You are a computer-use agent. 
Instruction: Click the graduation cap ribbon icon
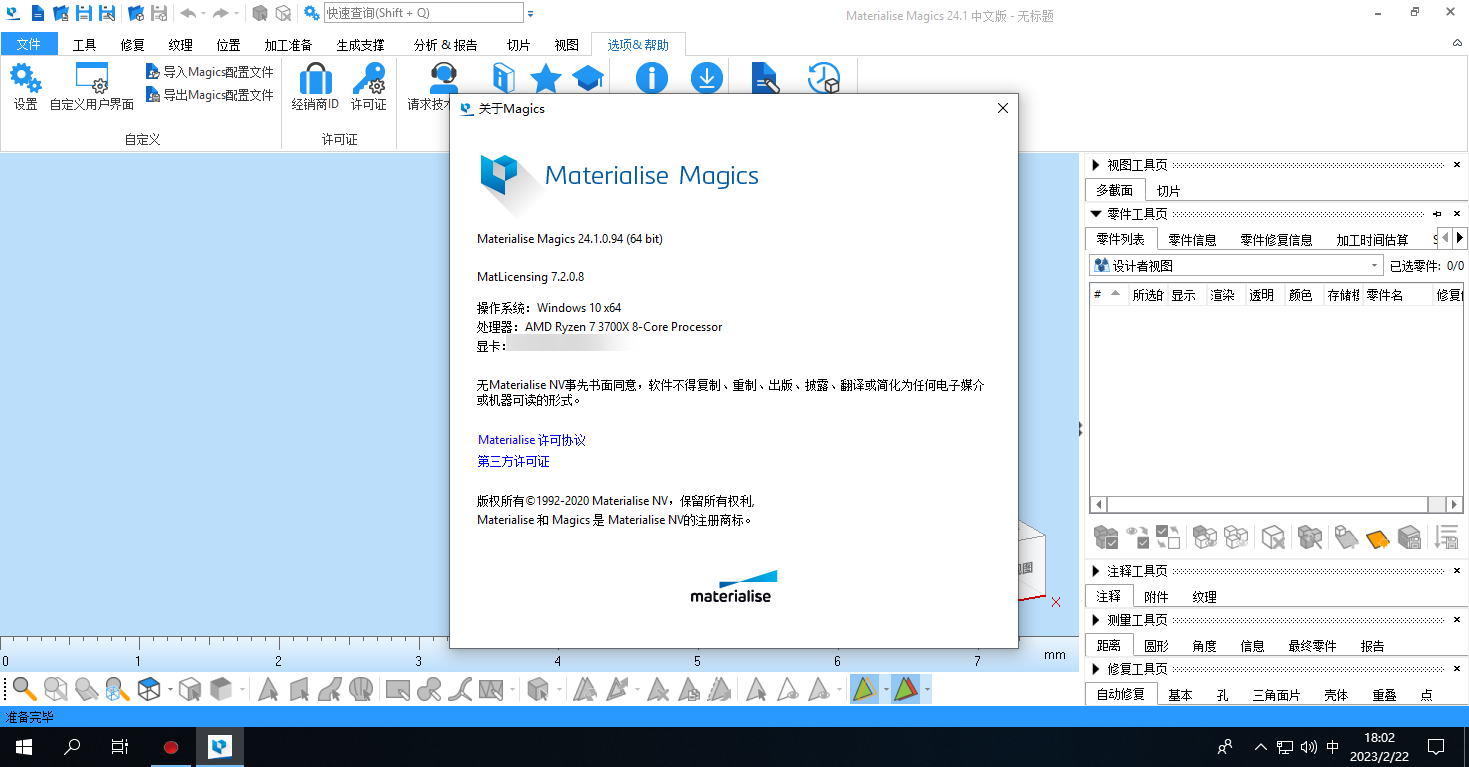pyautogui.click(x=587, y=78)
